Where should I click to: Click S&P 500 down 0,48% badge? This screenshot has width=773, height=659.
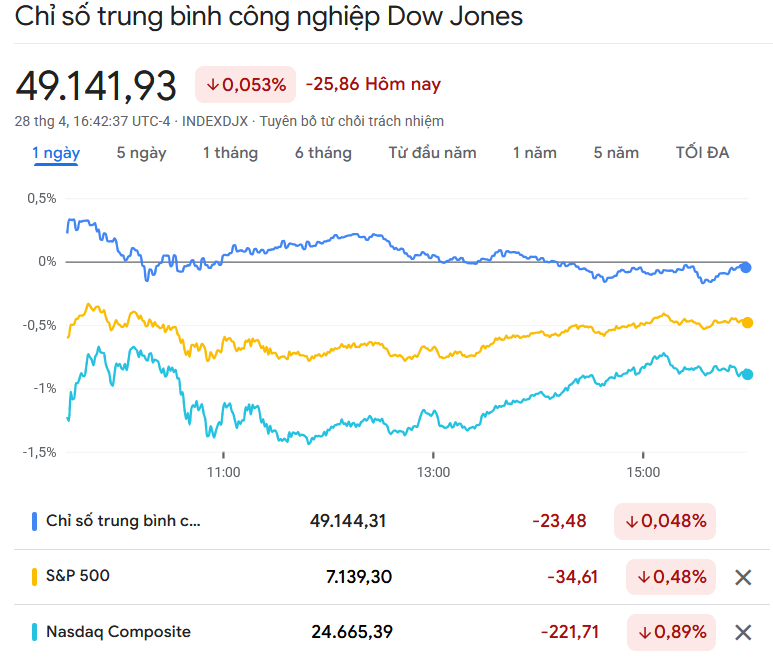coord(670,577)
